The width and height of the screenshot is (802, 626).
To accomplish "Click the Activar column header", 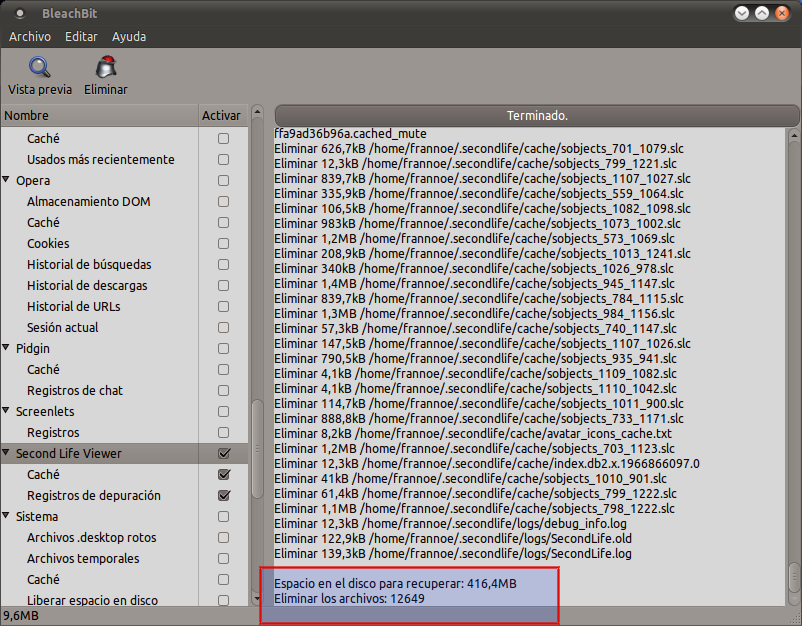I will [223, 116].
